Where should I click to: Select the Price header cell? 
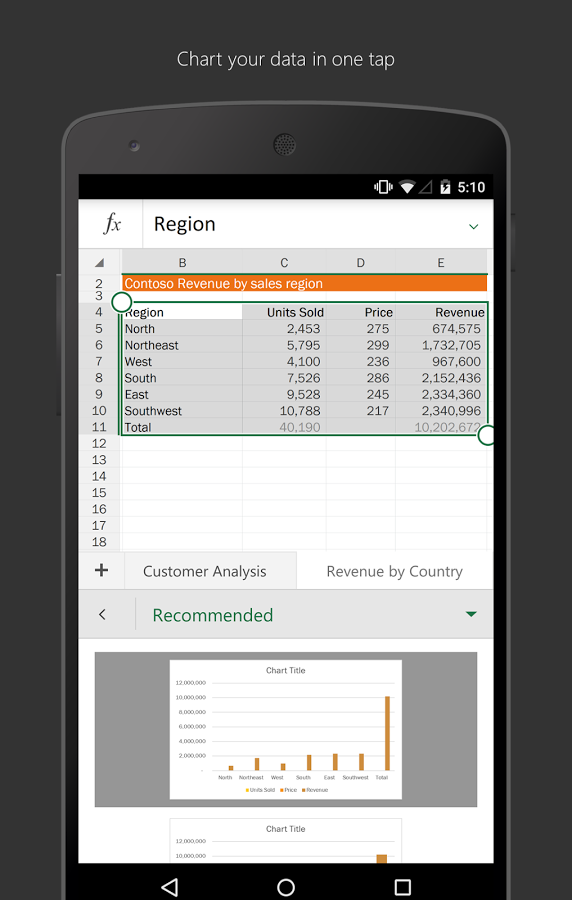[360, 312]
